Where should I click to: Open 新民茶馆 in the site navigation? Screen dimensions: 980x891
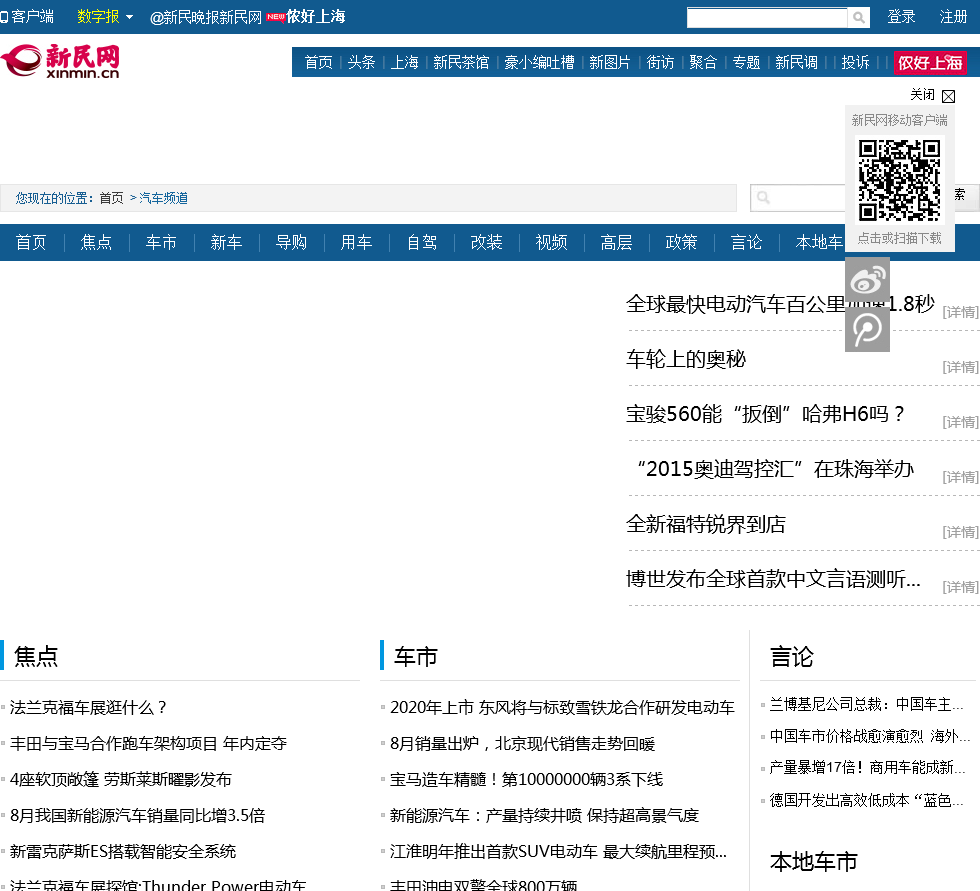tap(461, 62)
